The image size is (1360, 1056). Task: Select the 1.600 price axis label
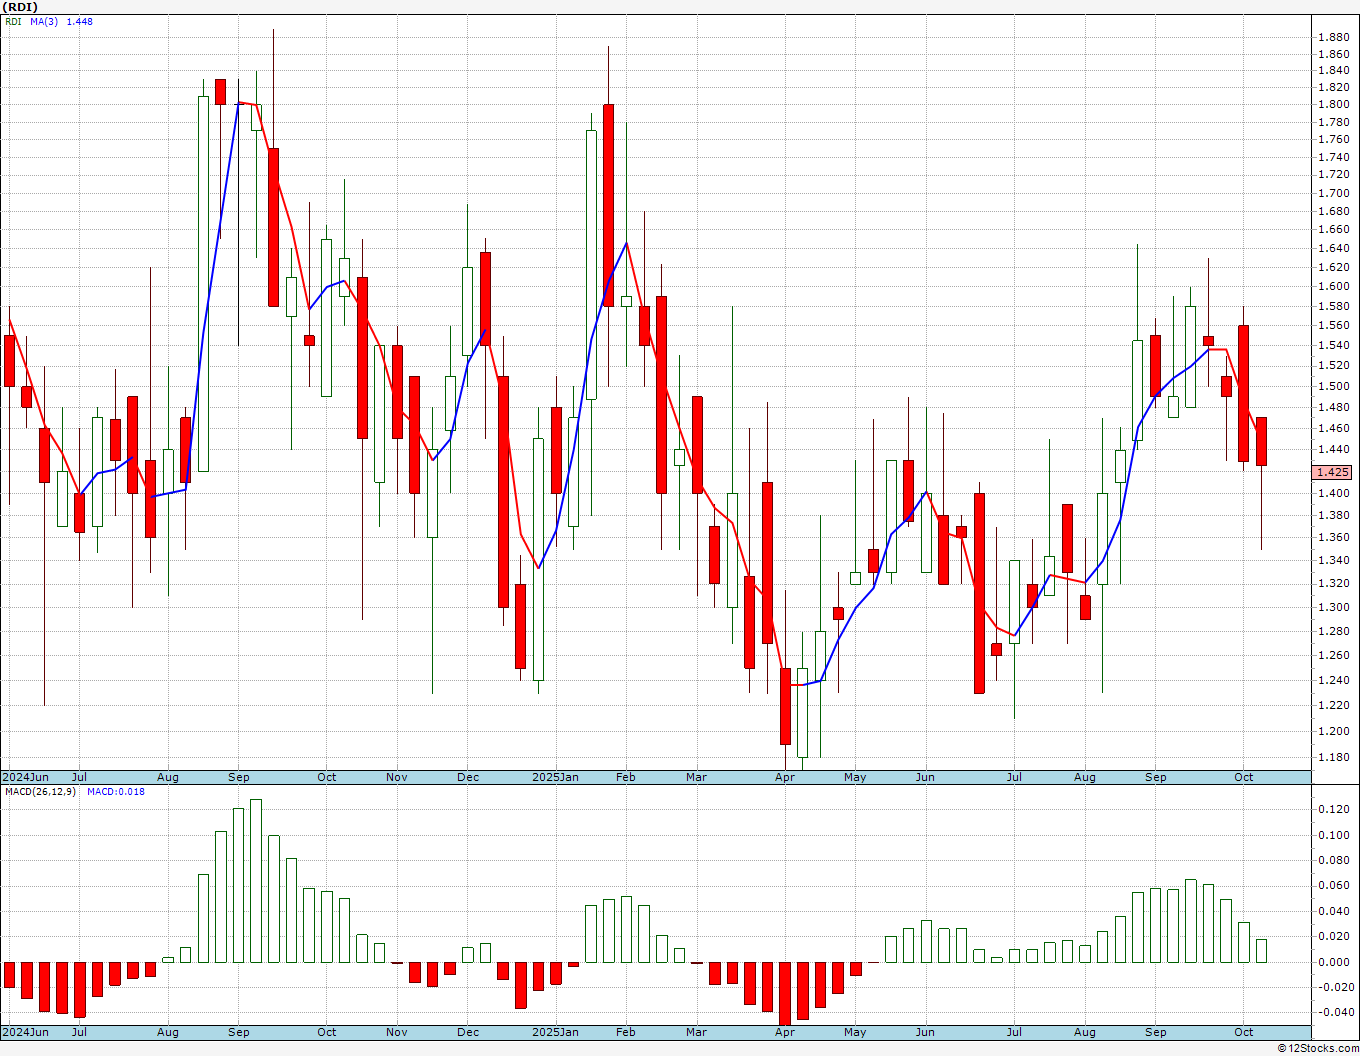coord(1333,286)
